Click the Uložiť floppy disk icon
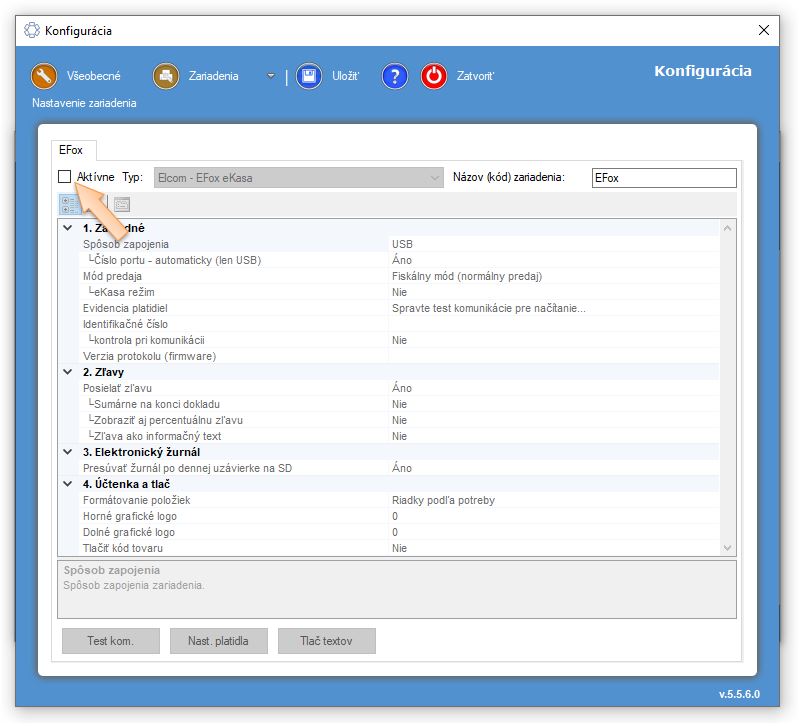 [309, 76]
